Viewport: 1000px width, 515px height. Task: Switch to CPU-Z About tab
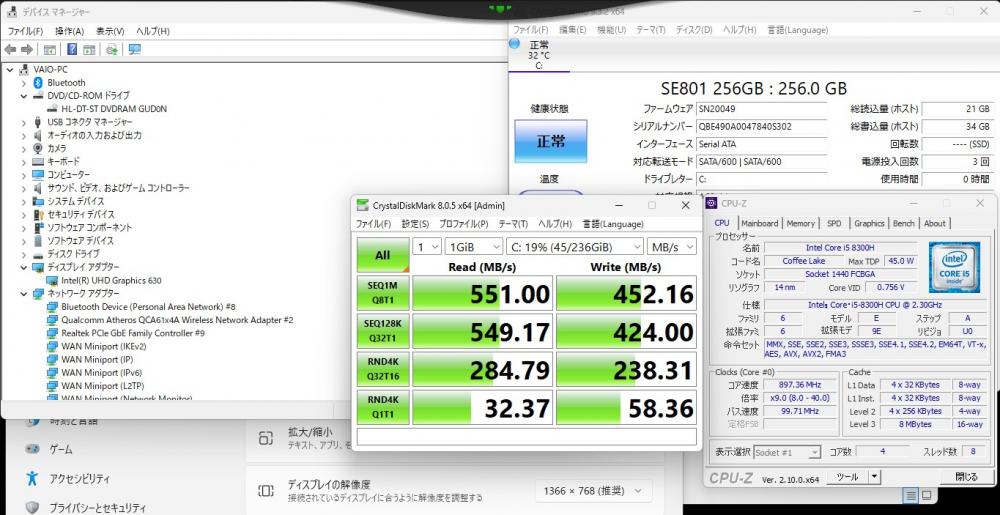934,223
